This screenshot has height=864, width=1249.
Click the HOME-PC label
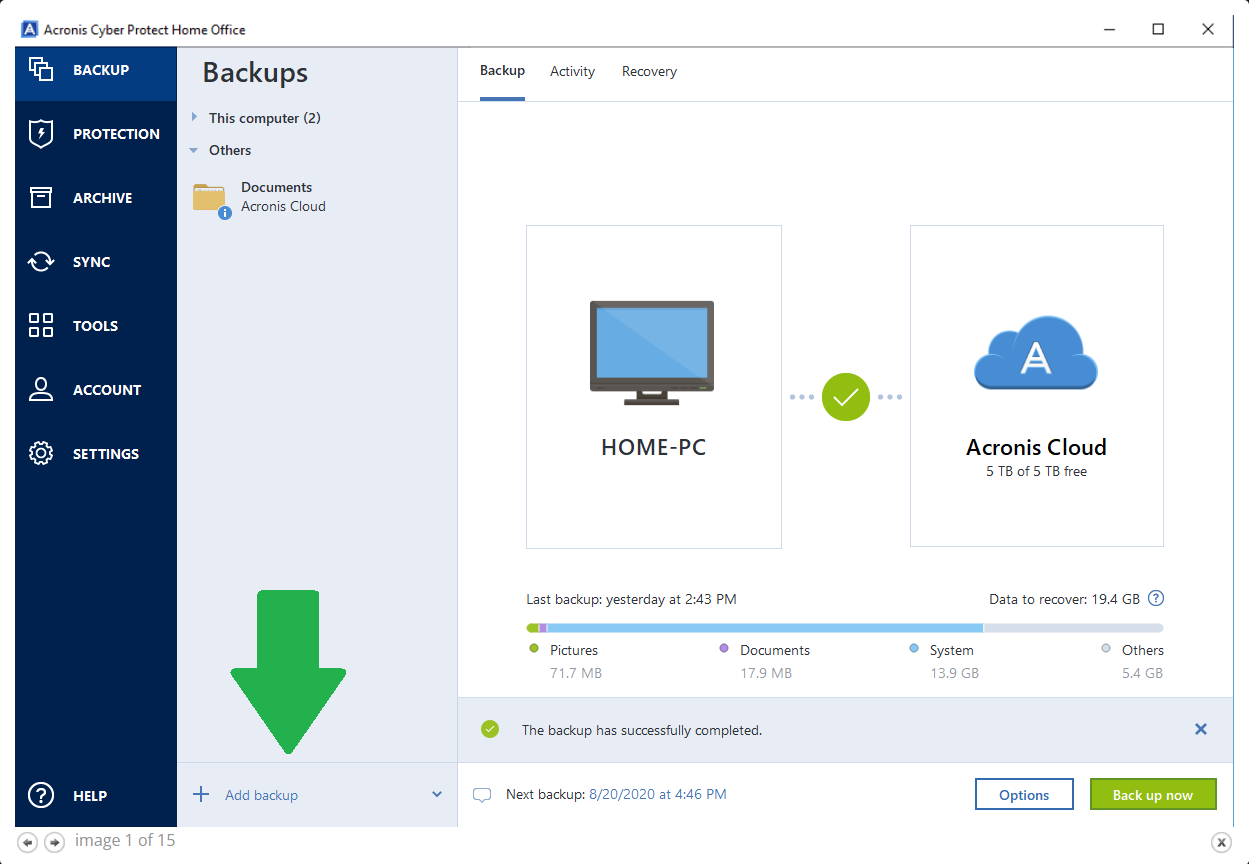(x=653, y=447)
